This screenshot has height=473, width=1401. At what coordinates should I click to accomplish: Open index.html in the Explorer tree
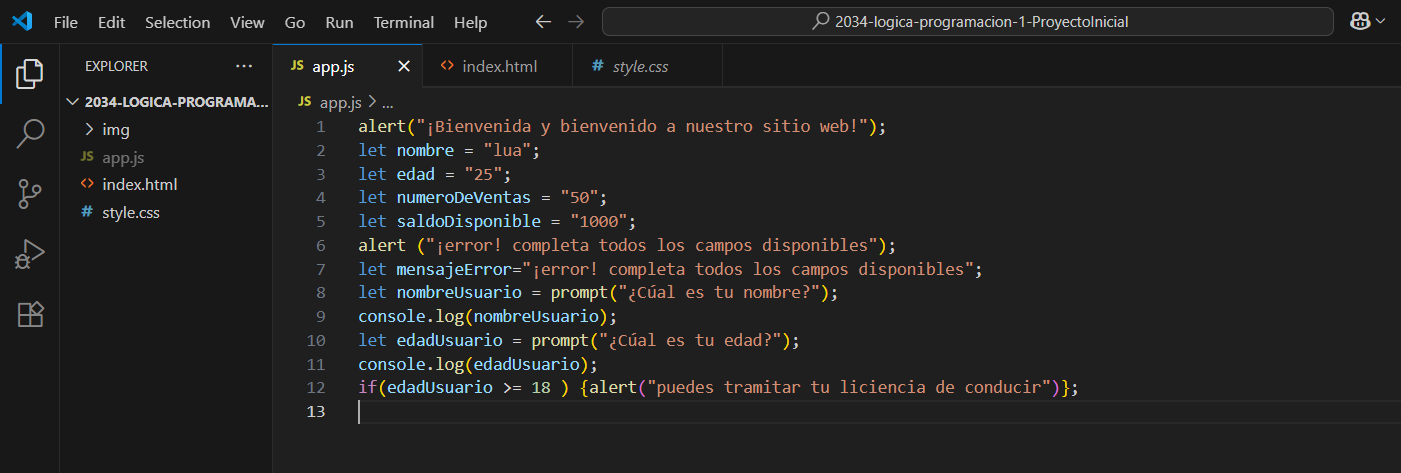(x=166, y=184)
